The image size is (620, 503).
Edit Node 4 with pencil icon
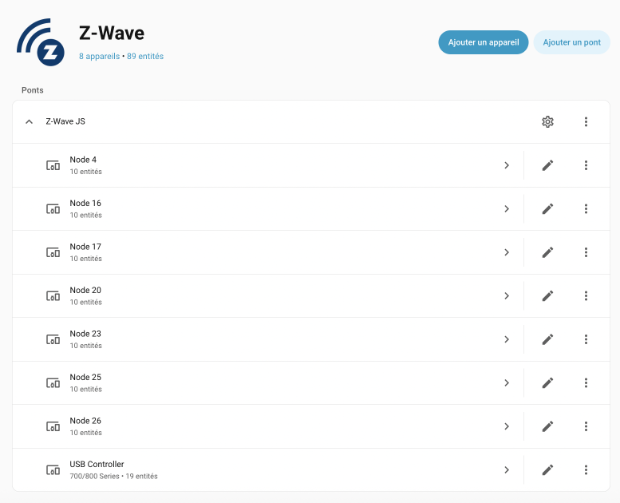coord(547,165)
